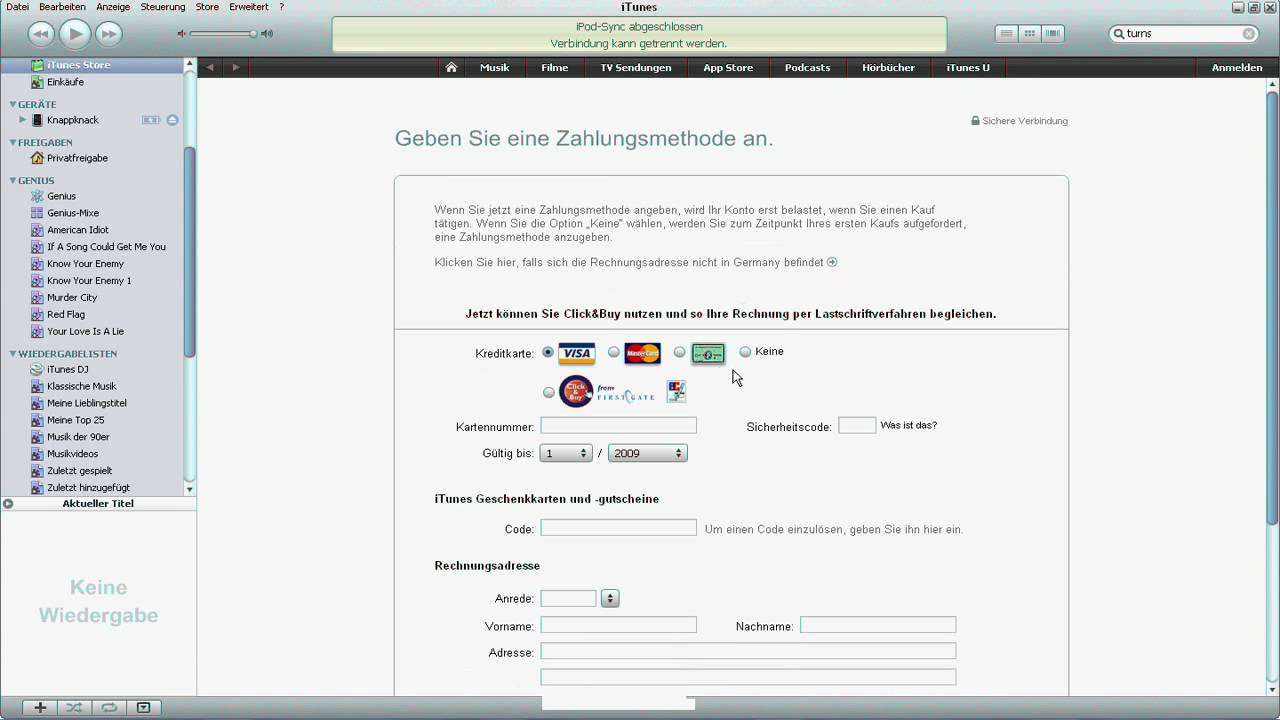Click the rewind playback button

(x=40, y=34)
